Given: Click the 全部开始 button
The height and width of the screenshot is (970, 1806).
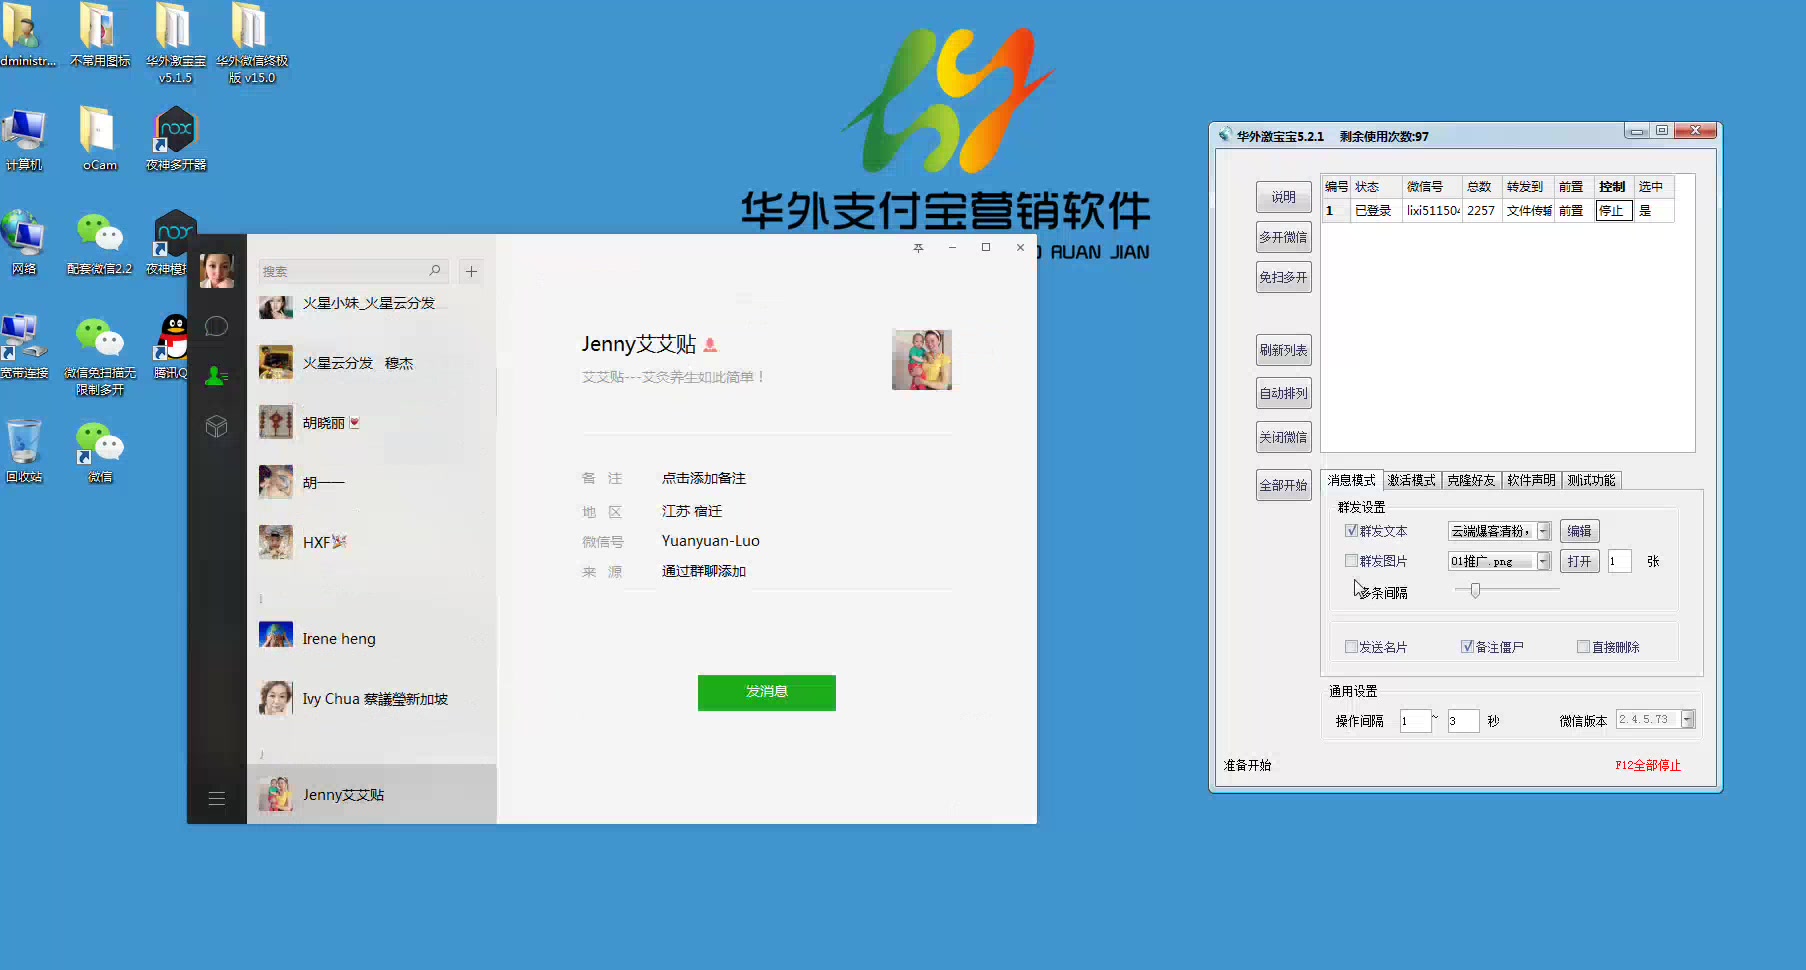Looking at the screenshot, I should point(1284,485).
